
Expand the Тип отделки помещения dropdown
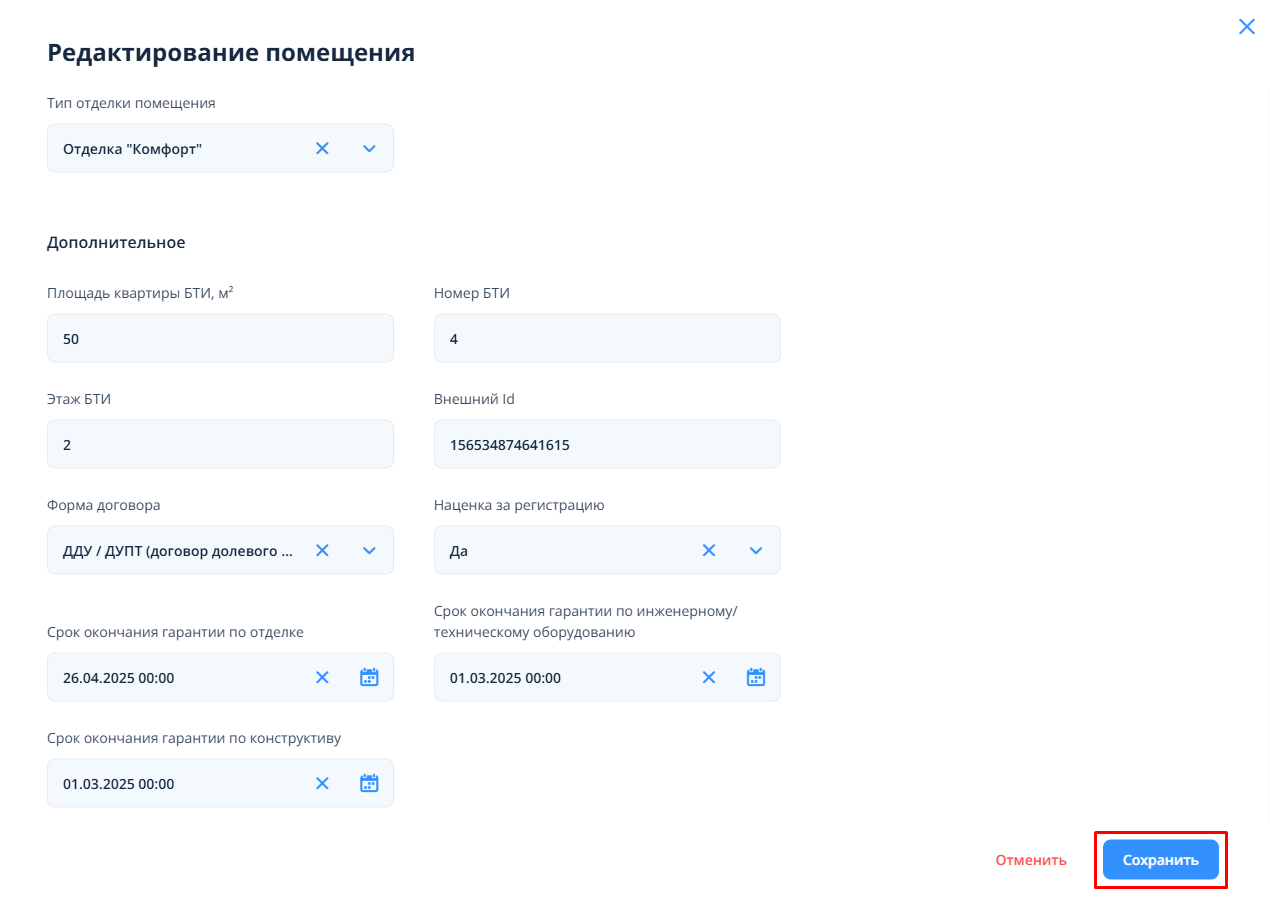point(369,148)
